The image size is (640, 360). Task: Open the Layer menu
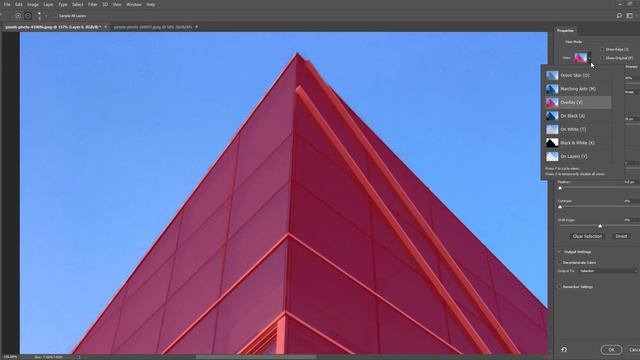click(x=49, y=4)
